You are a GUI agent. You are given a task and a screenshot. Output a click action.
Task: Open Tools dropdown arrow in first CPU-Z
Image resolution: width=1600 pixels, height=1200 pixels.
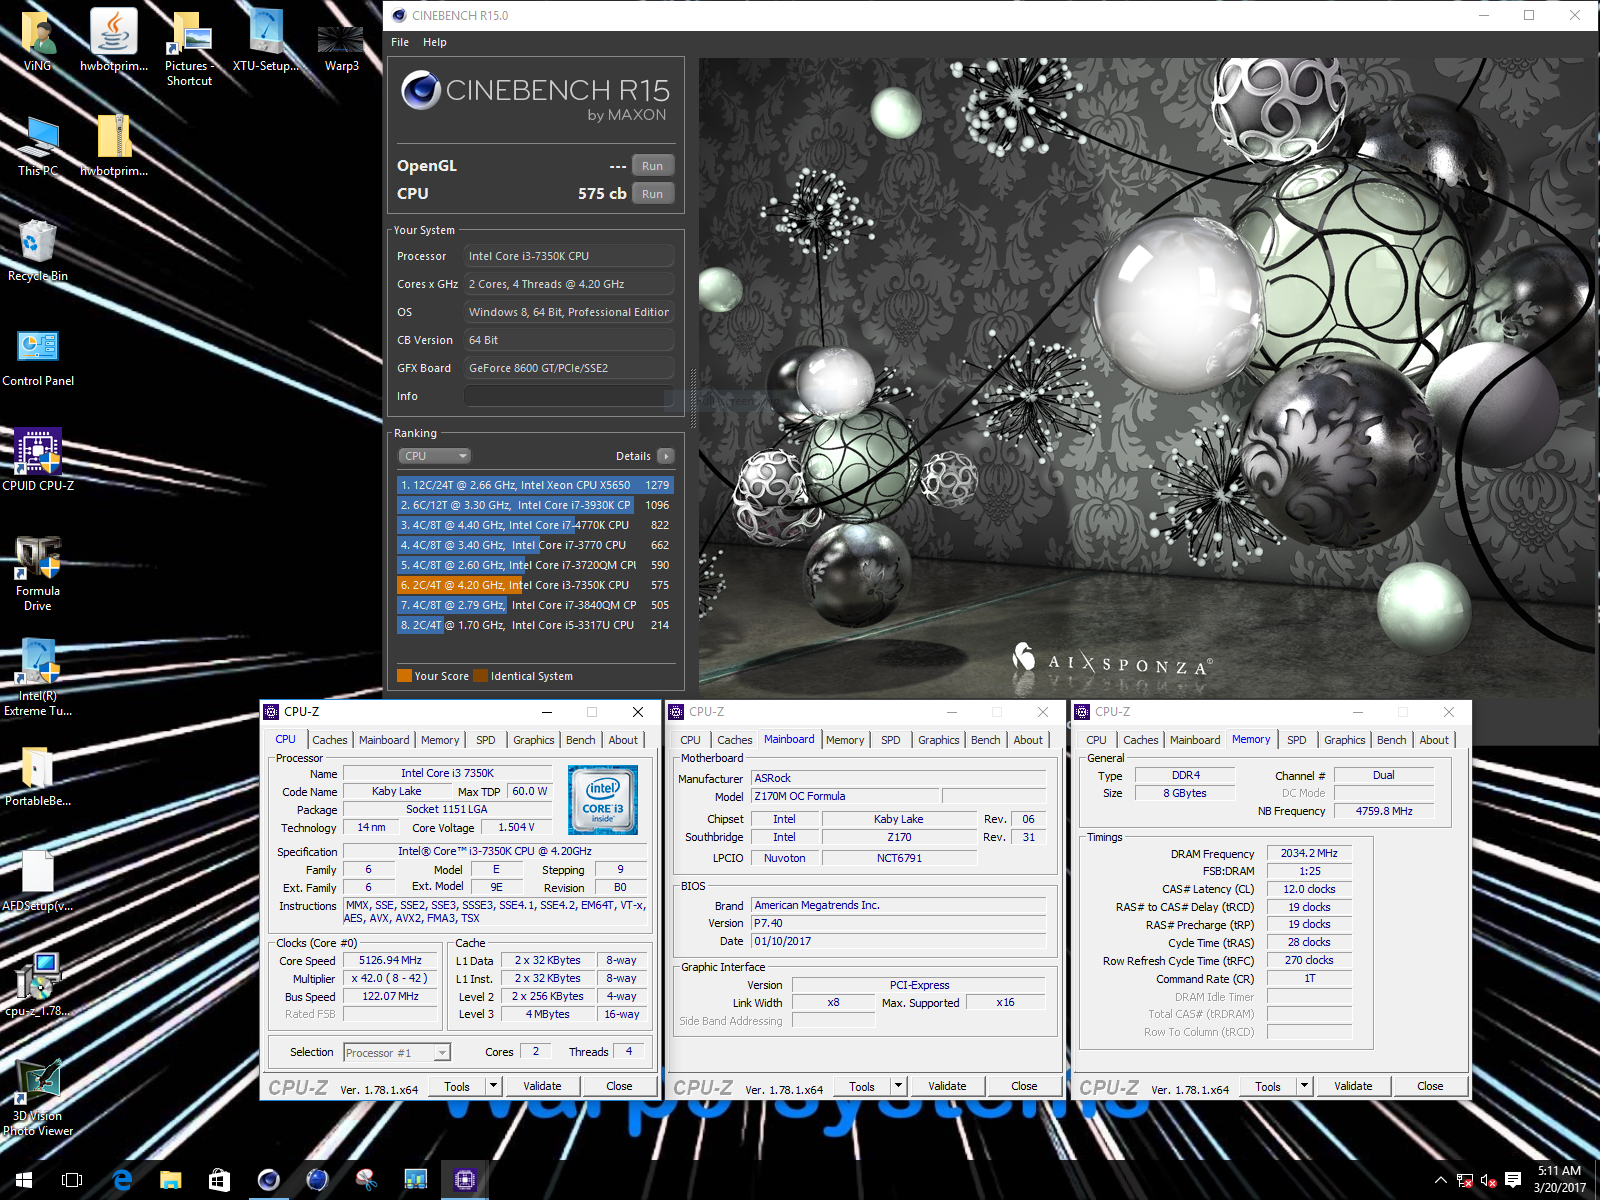493,1086
